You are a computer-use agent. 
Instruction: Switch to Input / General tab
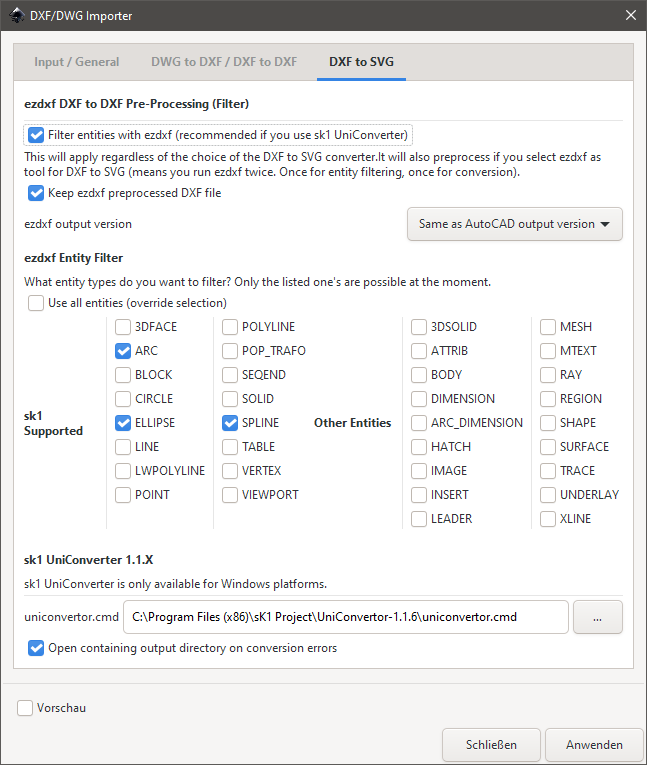point(77,62)
